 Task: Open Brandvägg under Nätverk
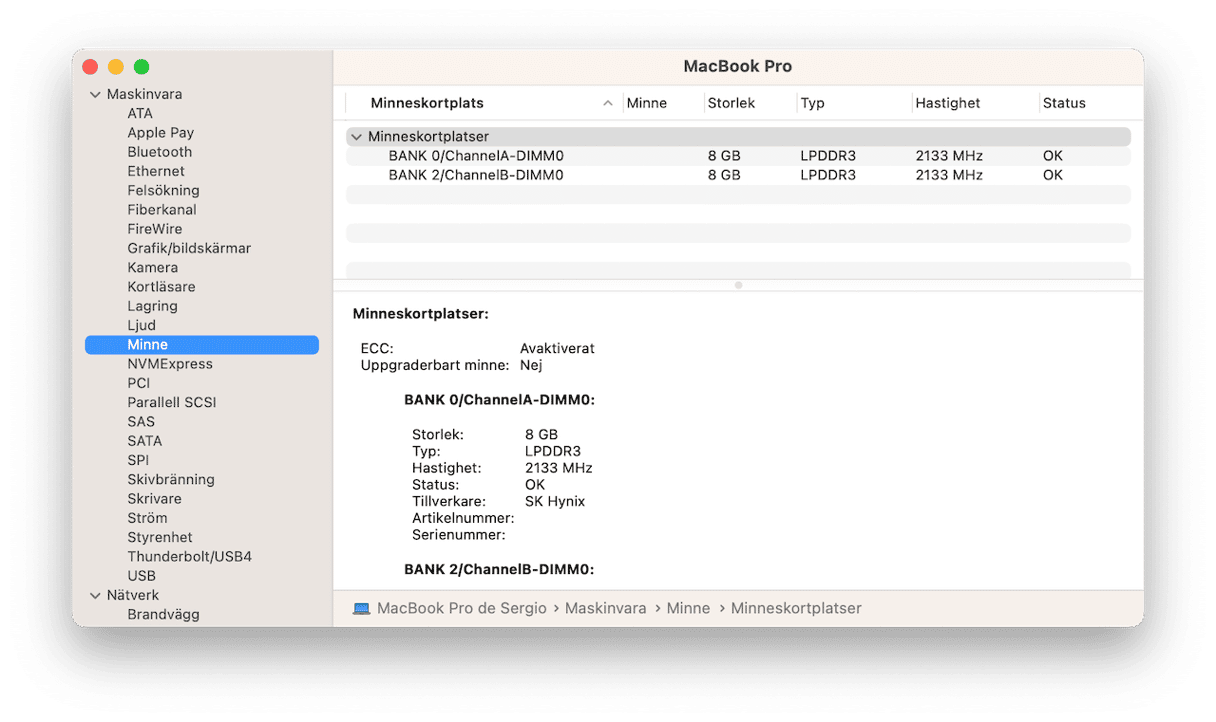click(x=163, y=615)
